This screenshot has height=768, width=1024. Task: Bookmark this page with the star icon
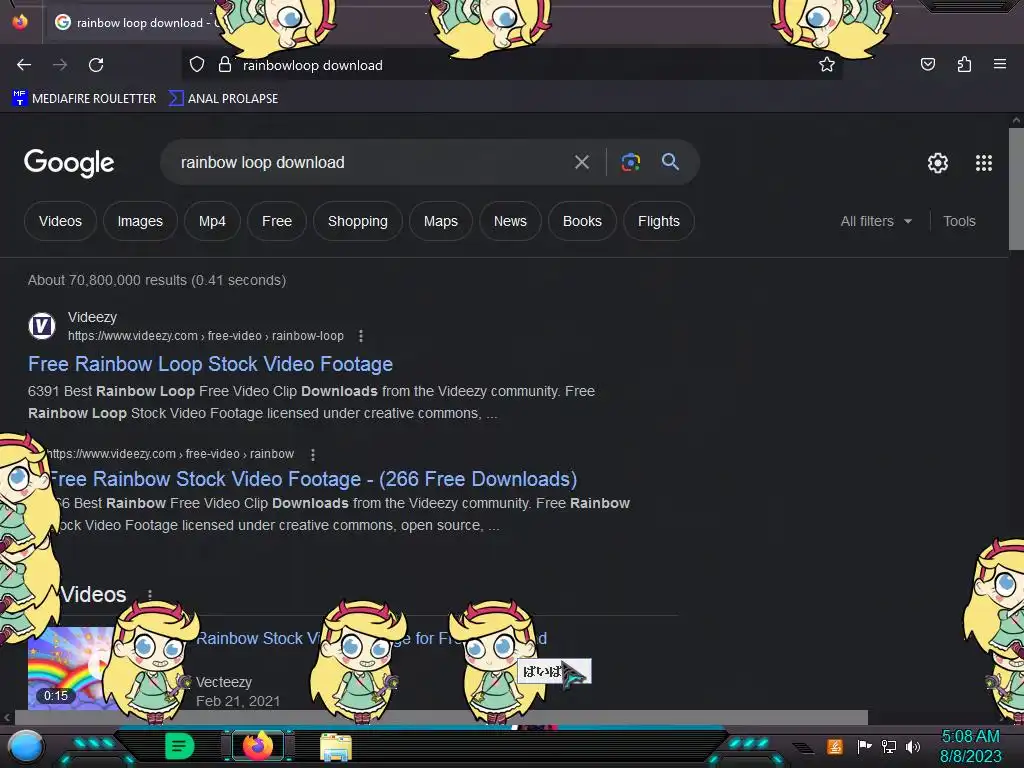point(827,64)
